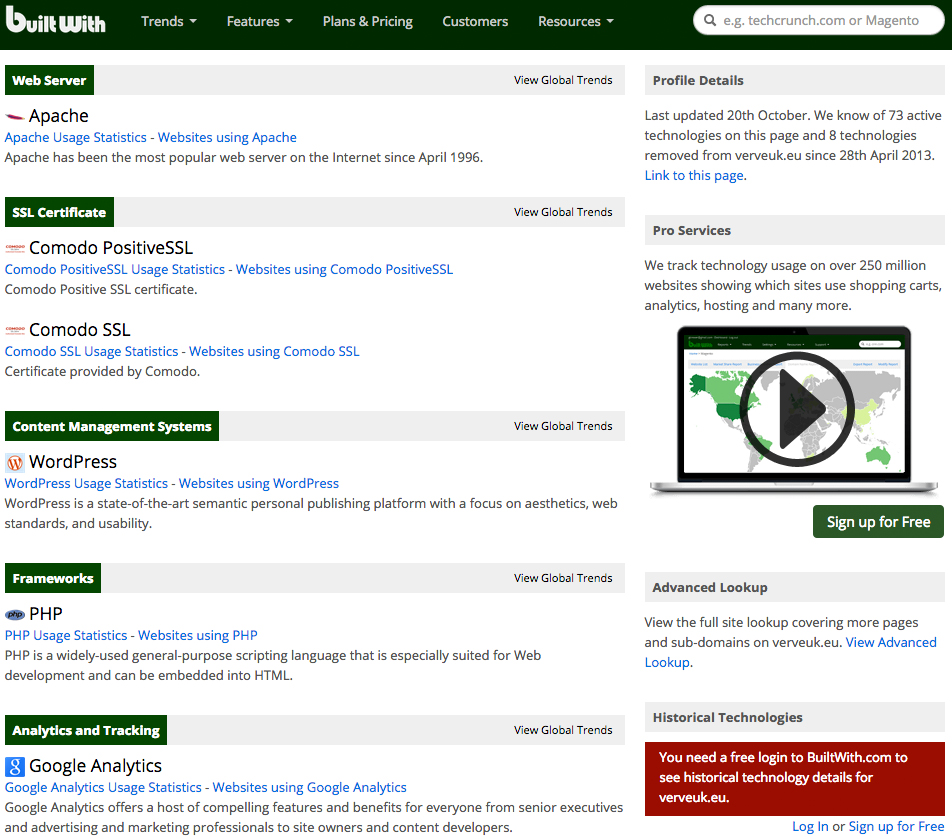Screen dimensions: 952x839
Task: Click the PHP logo icon
Action: click(15, 614)
